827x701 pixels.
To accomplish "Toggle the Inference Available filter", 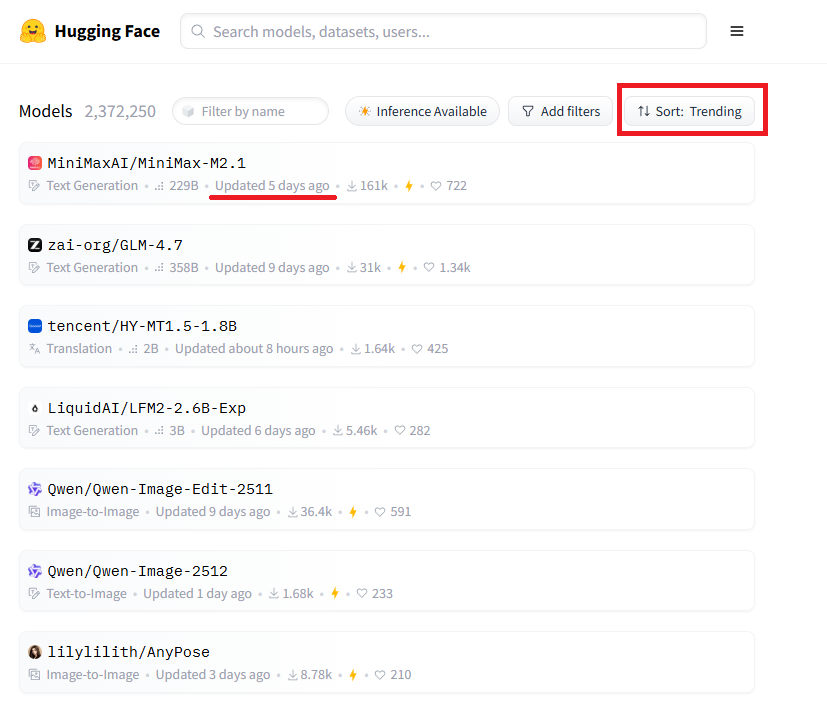I will tap(422, 111).
